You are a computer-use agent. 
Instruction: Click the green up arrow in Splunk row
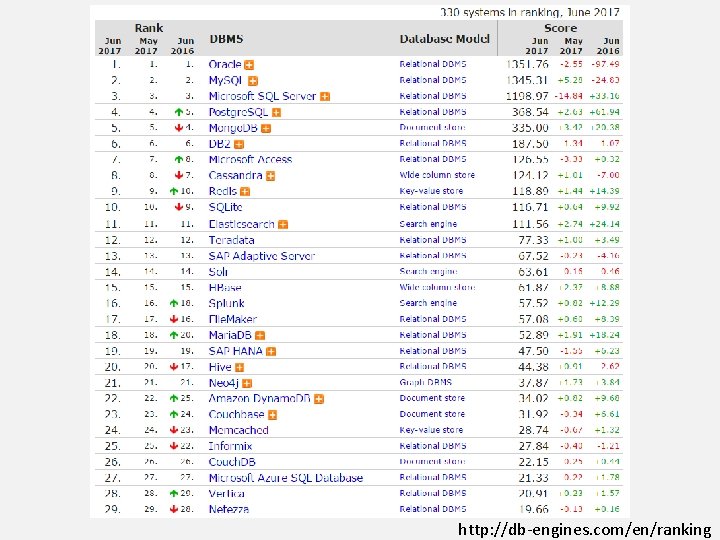[174, 303]
